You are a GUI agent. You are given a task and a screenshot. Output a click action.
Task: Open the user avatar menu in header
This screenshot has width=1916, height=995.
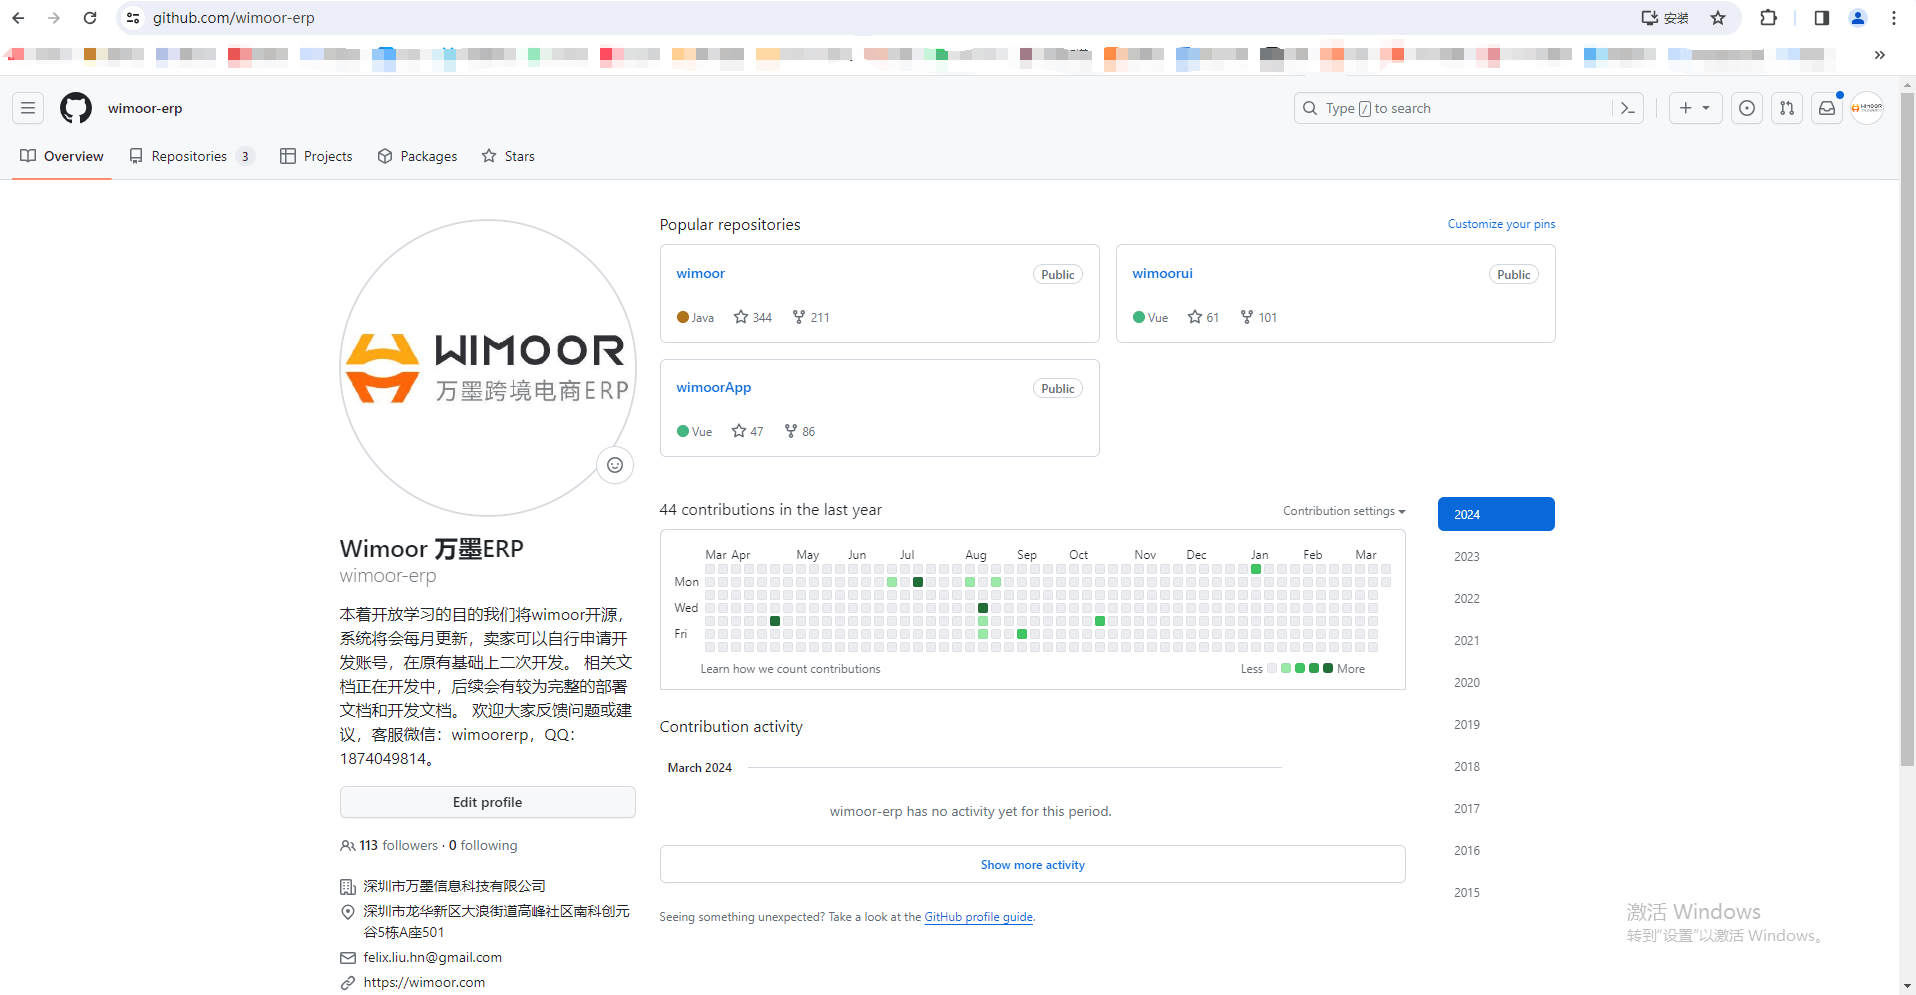point(1867,108)
